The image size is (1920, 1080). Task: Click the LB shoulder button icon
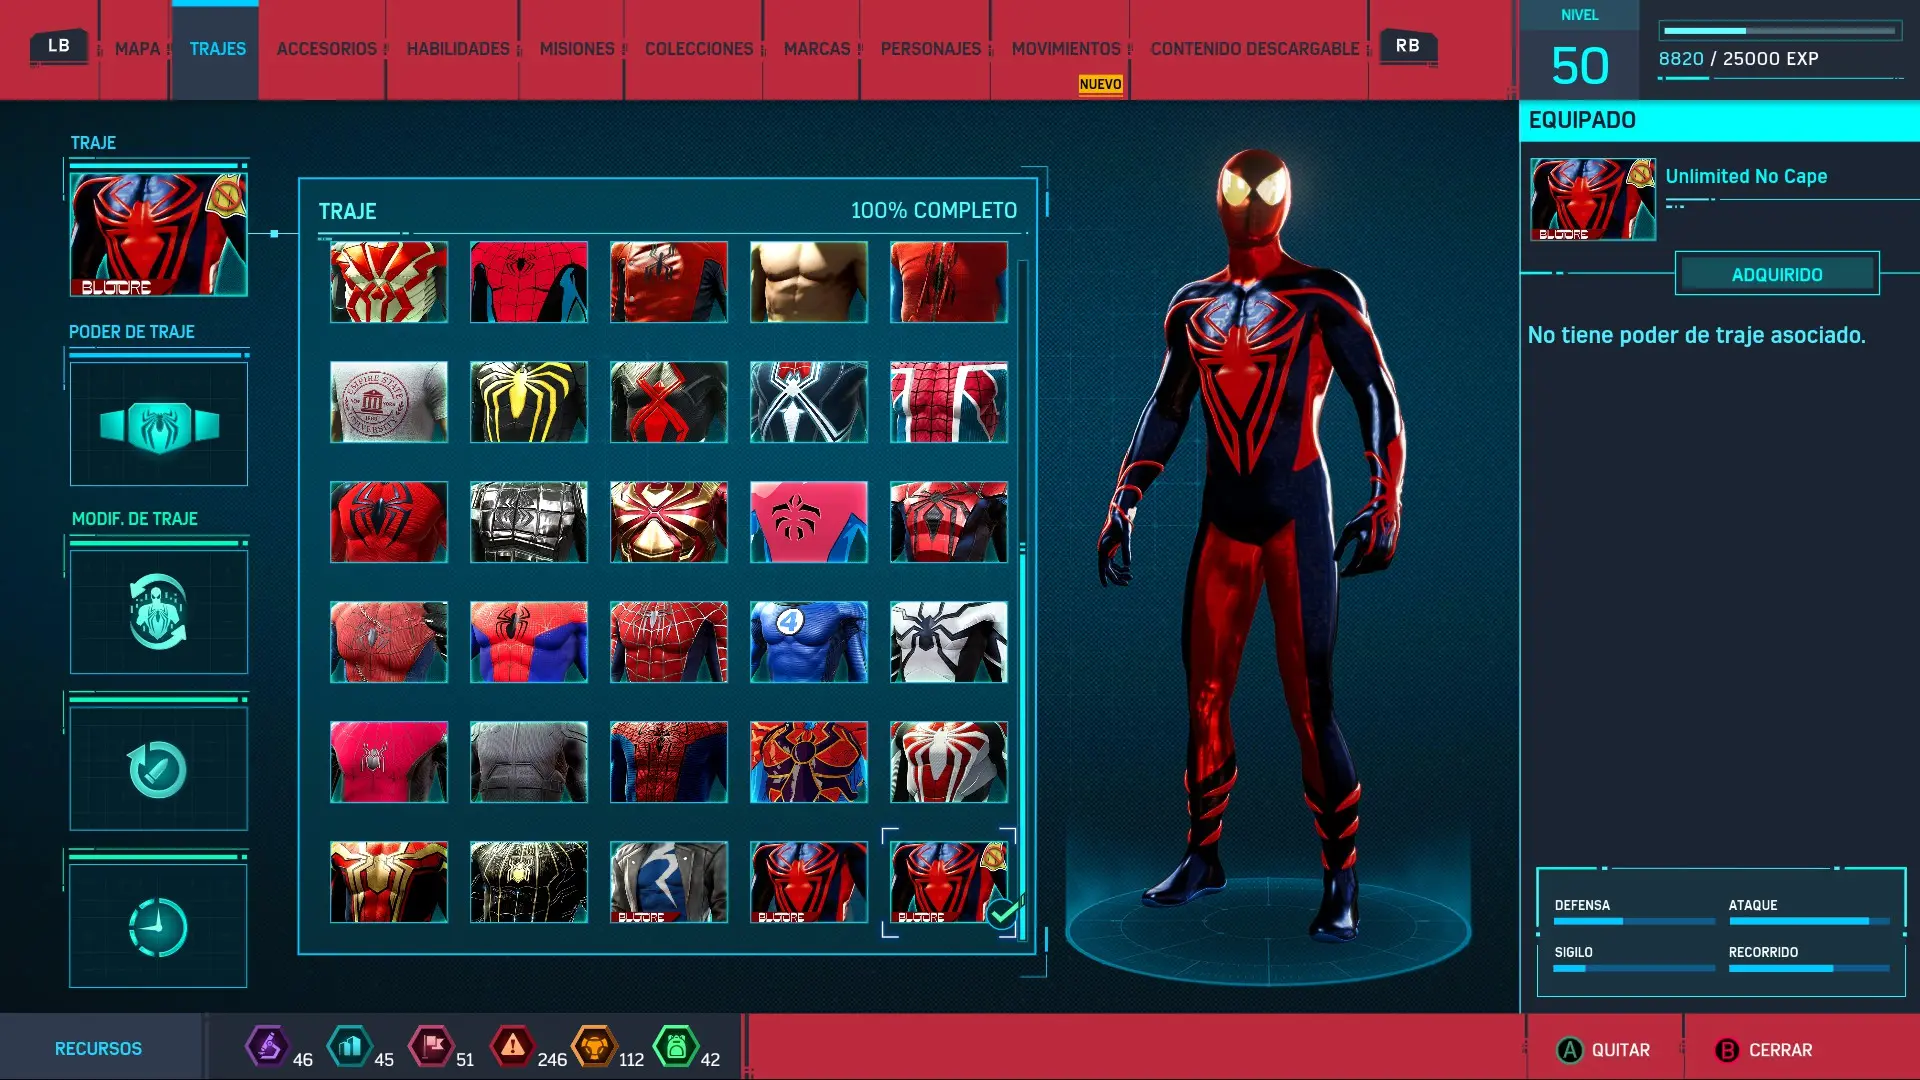tap(59, 46)
